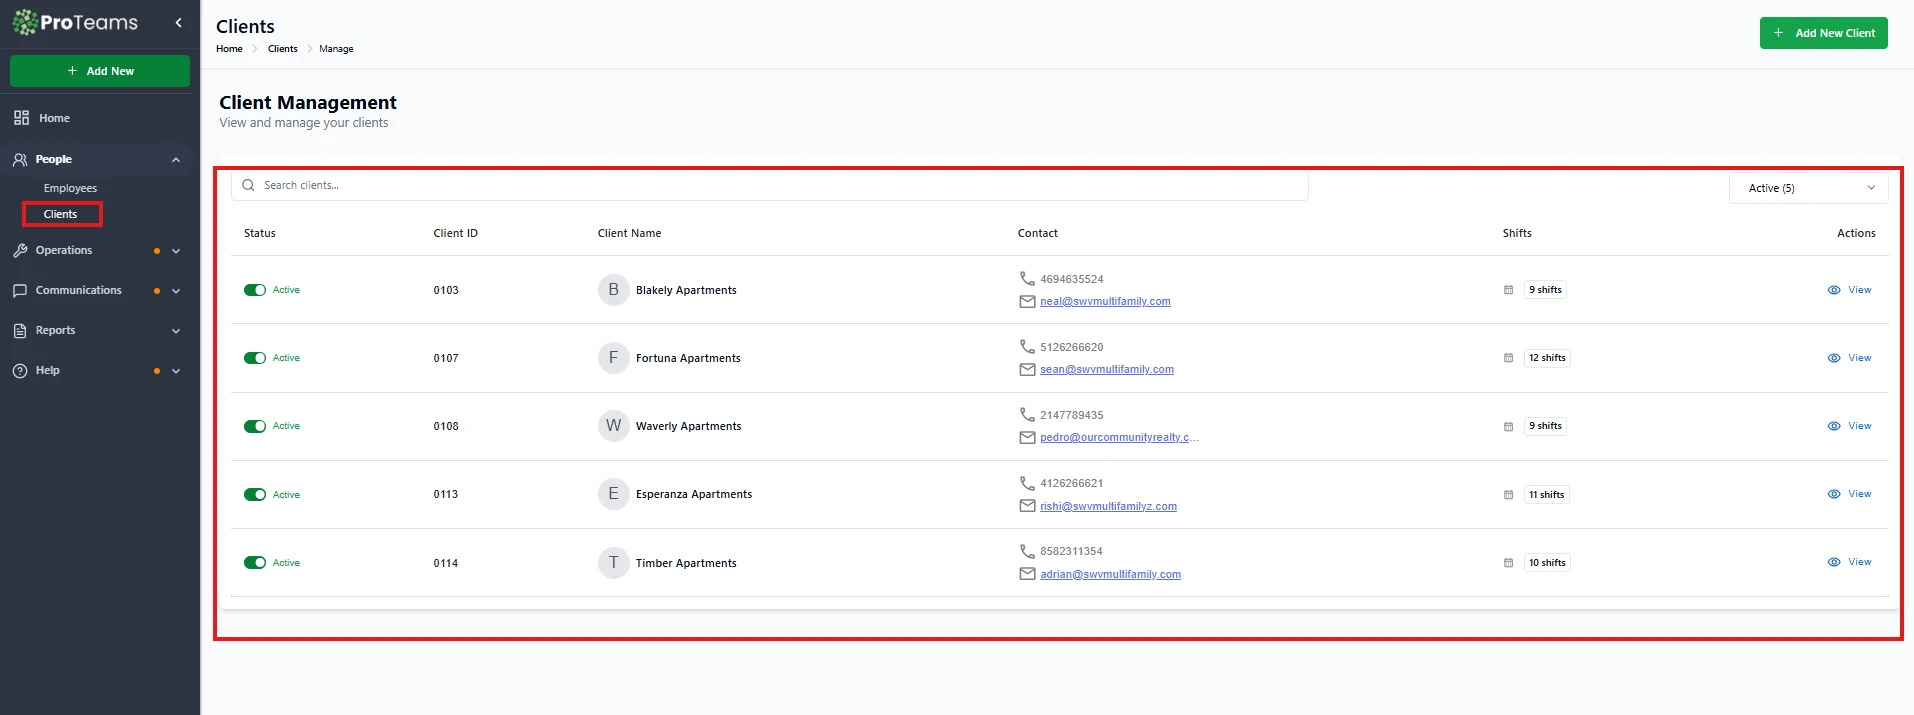The width and height of the screenshot is (1914, 715).
Task: Toggle Active status for Blakely Apartments
Action: [x=255, y=290]
